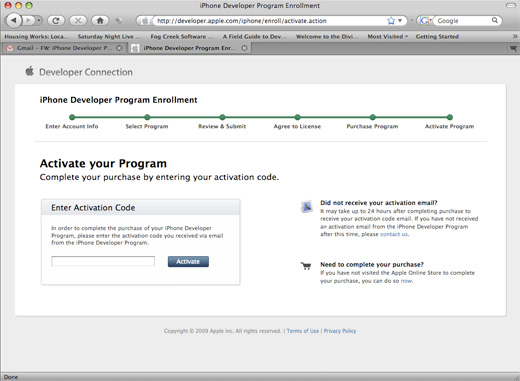The width and height of the screenshot is (520, 381).
Task: Click the Stop loading X button
Action: [x=78, y=21]
